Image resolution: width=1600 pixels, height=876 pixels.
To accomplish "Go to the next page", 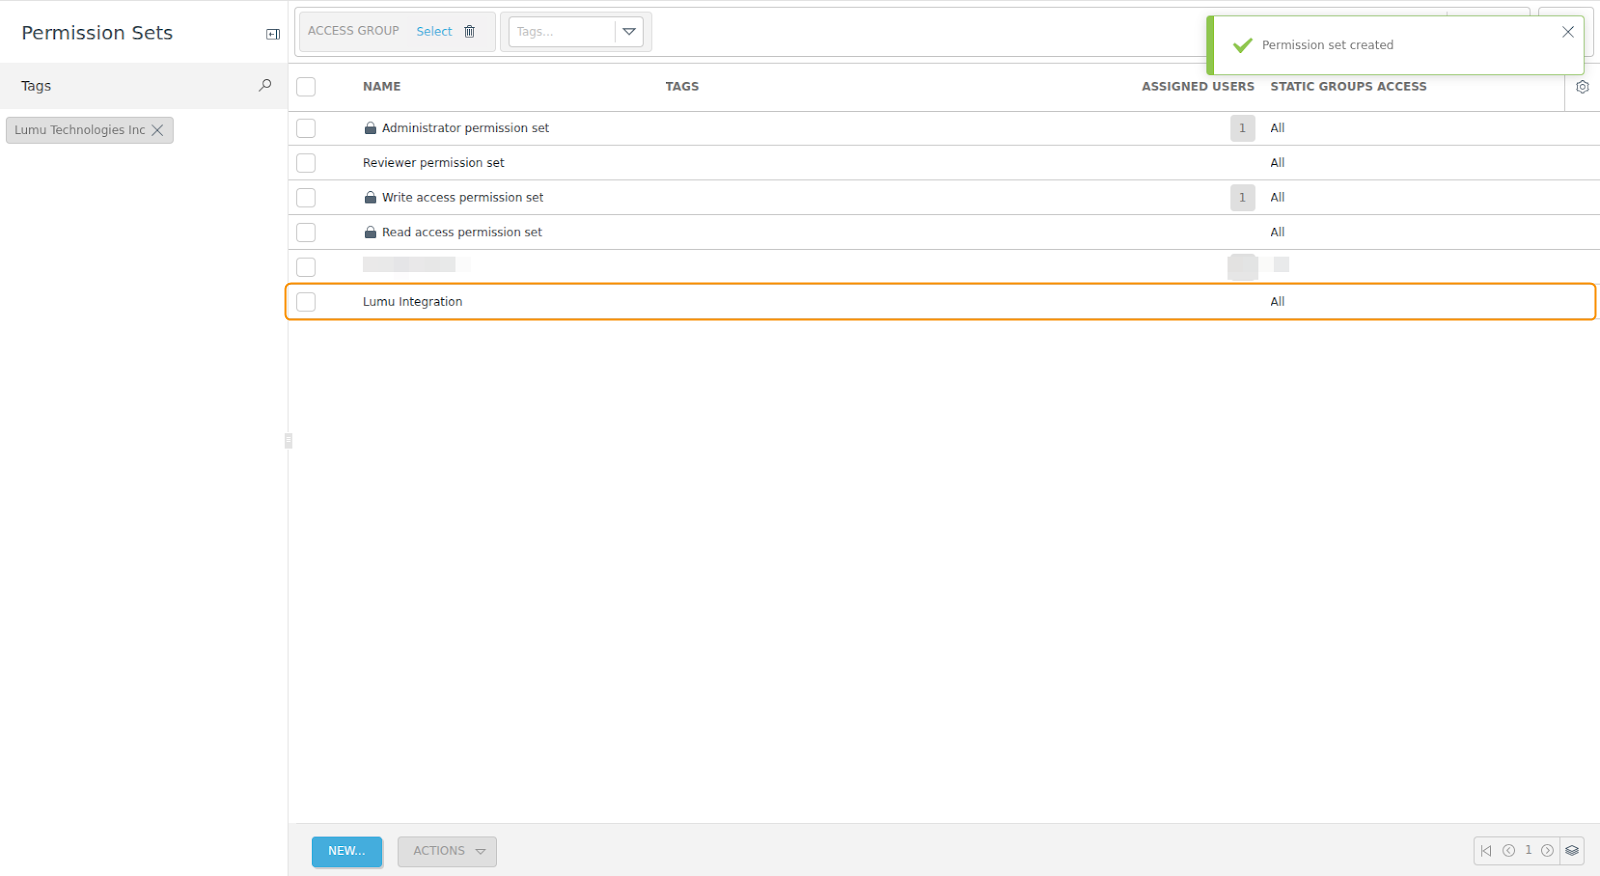I will tap(1547, 851).
